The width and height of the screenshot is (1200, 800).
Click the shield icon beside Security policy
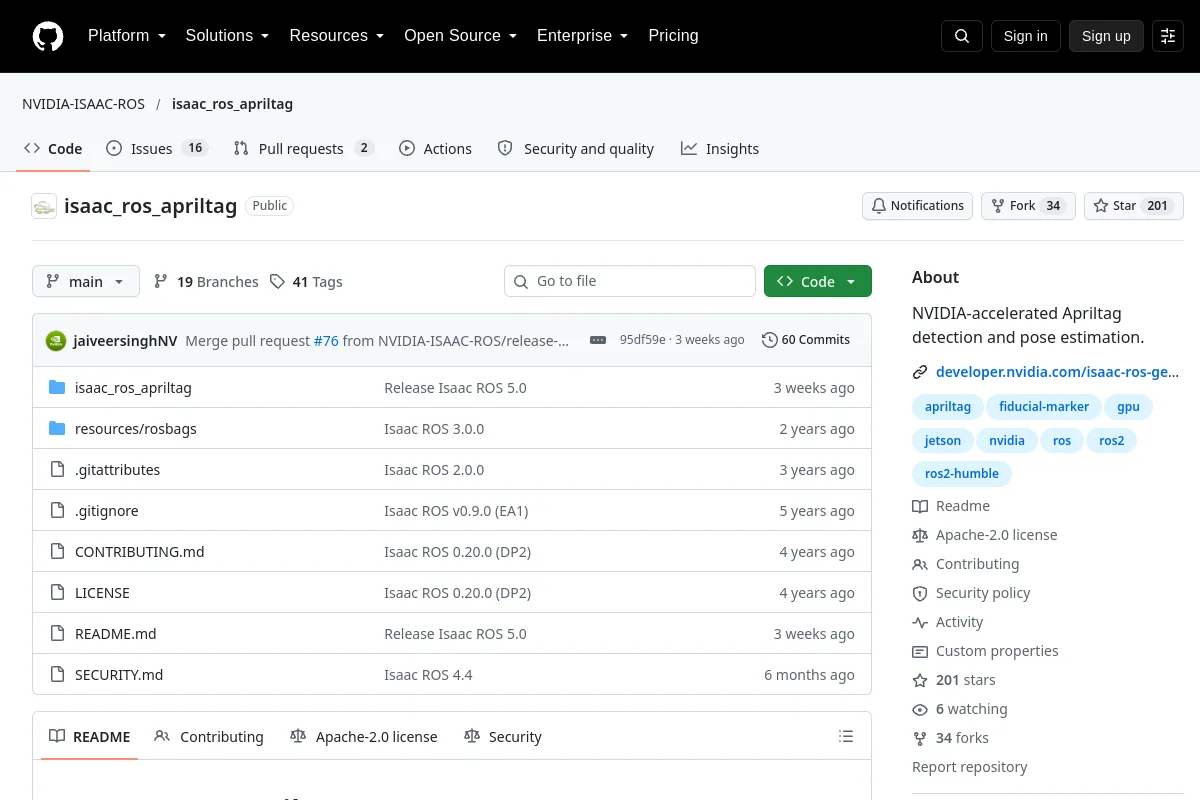[920, 593]
